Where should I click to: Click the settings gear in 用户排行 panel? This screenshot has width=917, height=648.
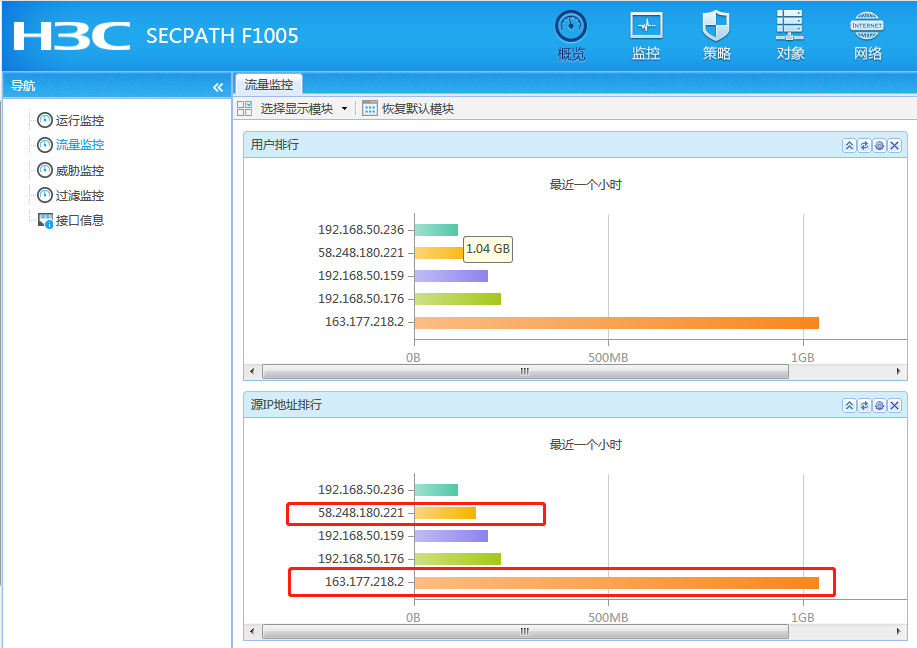(x=880, y=146)
